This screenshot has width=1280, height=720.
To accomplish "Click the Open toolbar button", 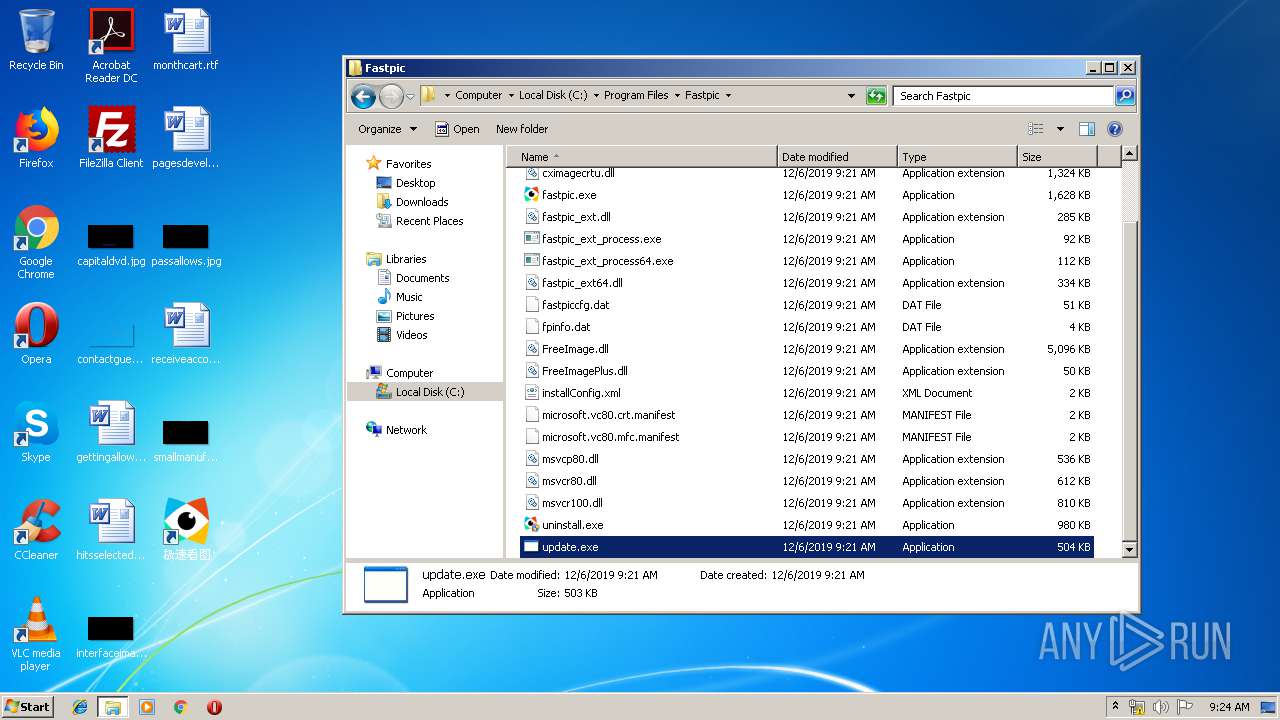I will pyautogui.click(x=457, y=129).
